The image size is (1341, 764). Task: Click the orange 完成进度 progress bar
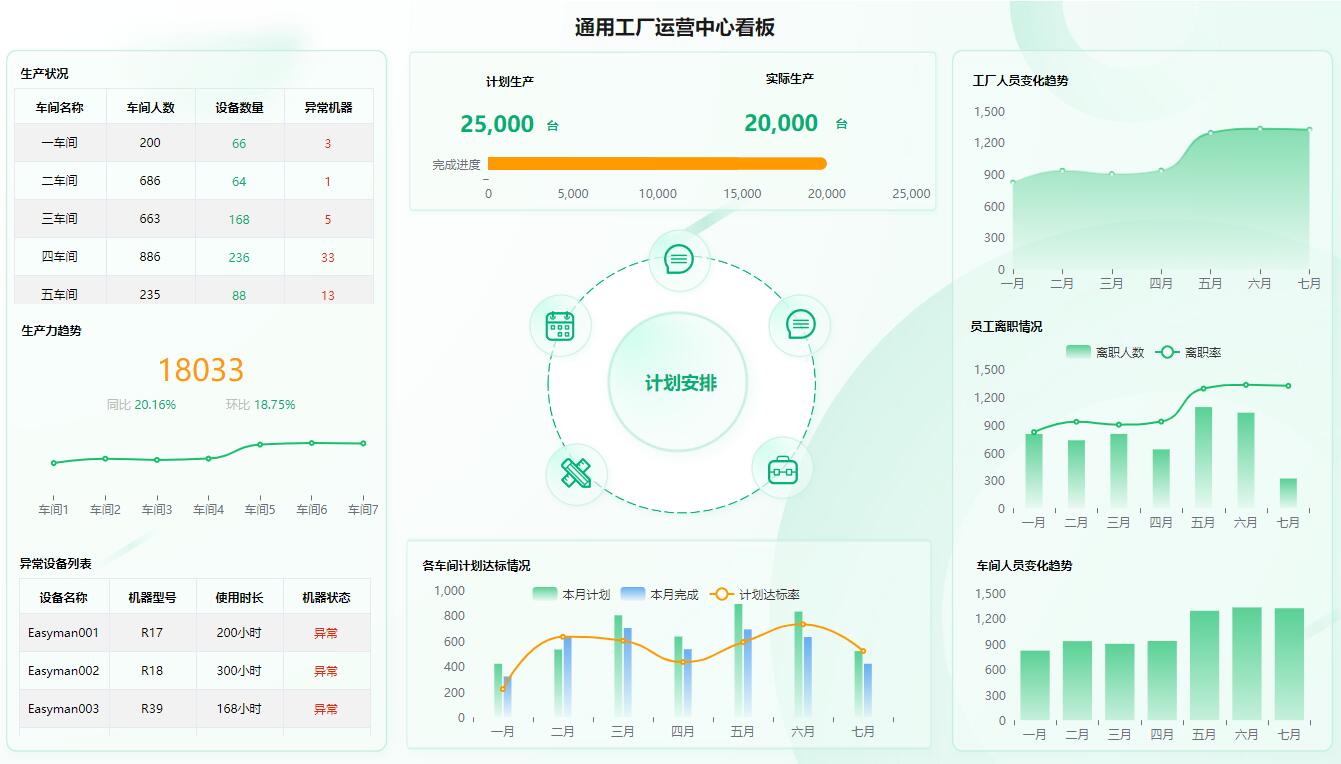pyautogui.click(x=657, y=163)
